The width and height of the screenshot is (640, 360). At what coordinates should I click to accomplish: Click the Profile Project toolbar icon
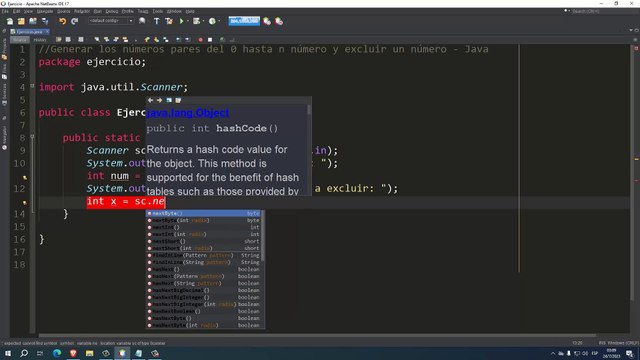(x=212, y=21)
